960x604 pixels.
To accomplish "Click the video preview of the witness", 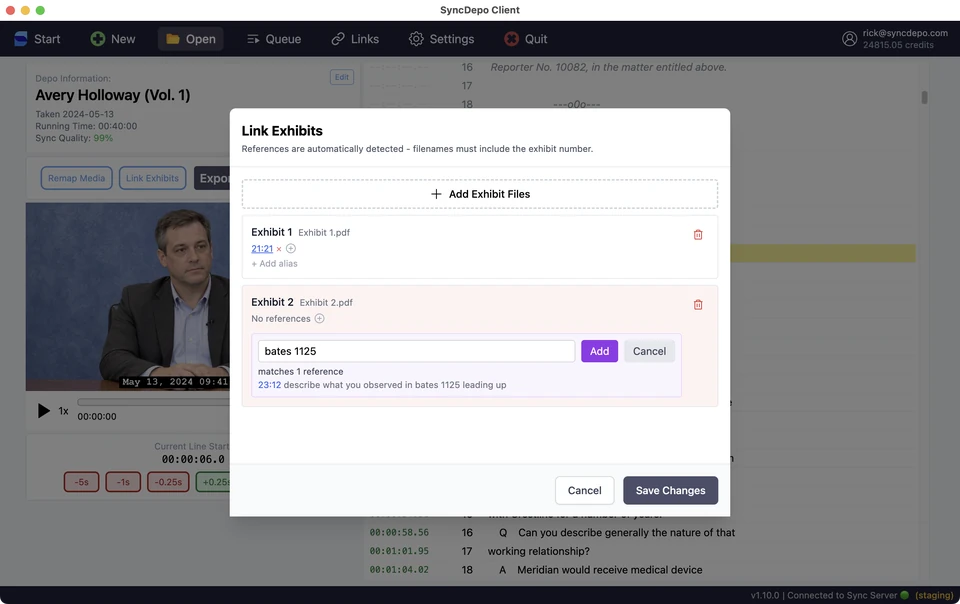I will point(127,297).
